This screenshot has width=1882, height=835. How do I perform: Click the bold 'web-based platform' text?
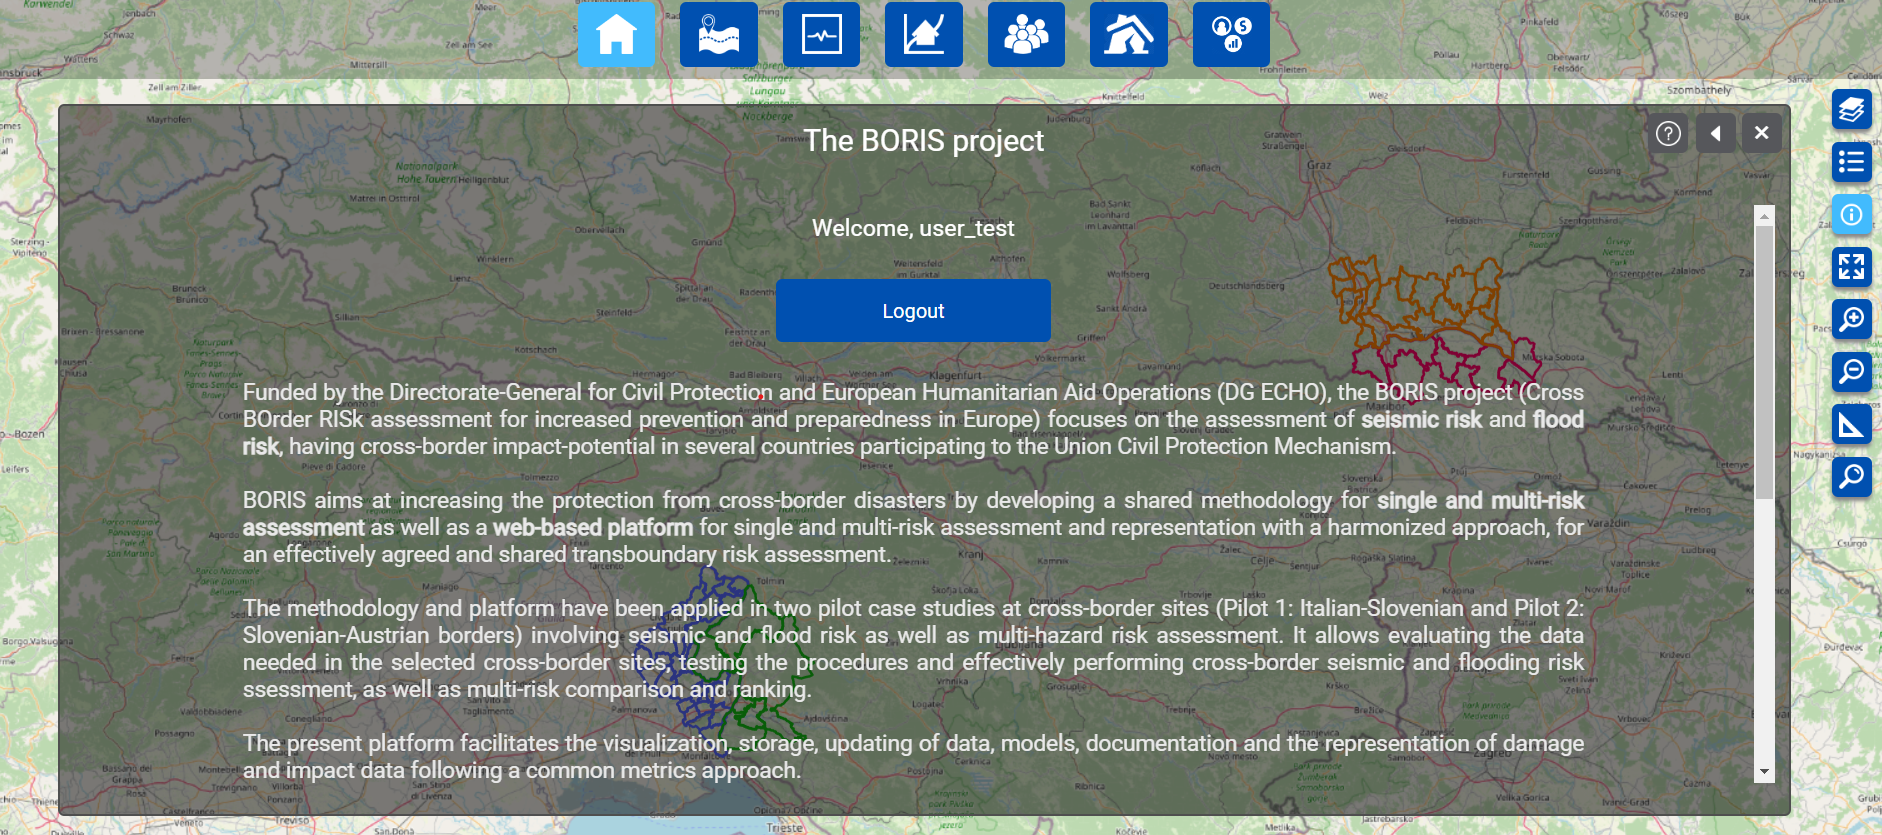pos(593,527)
